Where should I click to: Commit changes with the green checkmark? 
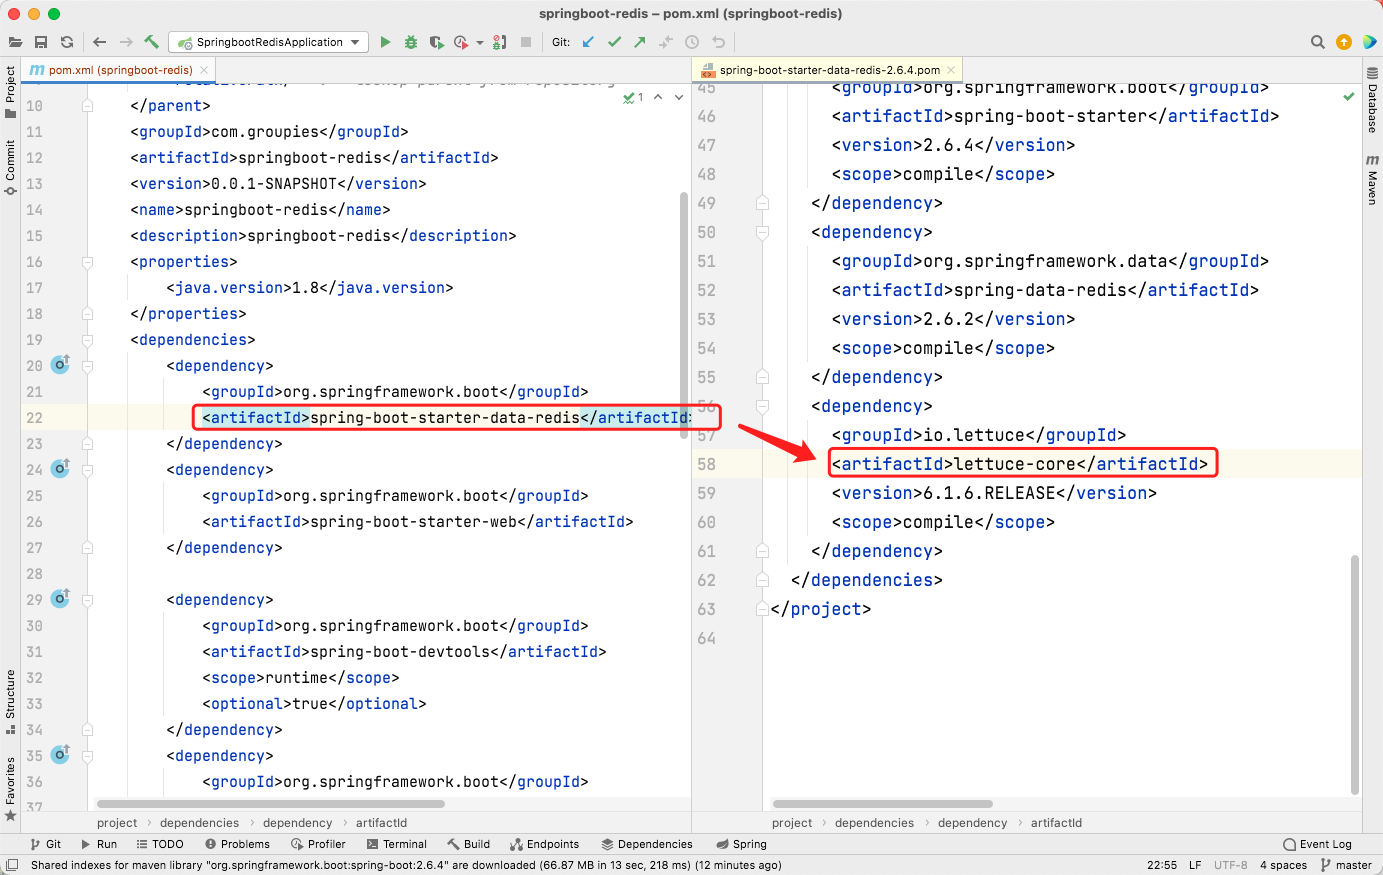(x=614, y=42)
